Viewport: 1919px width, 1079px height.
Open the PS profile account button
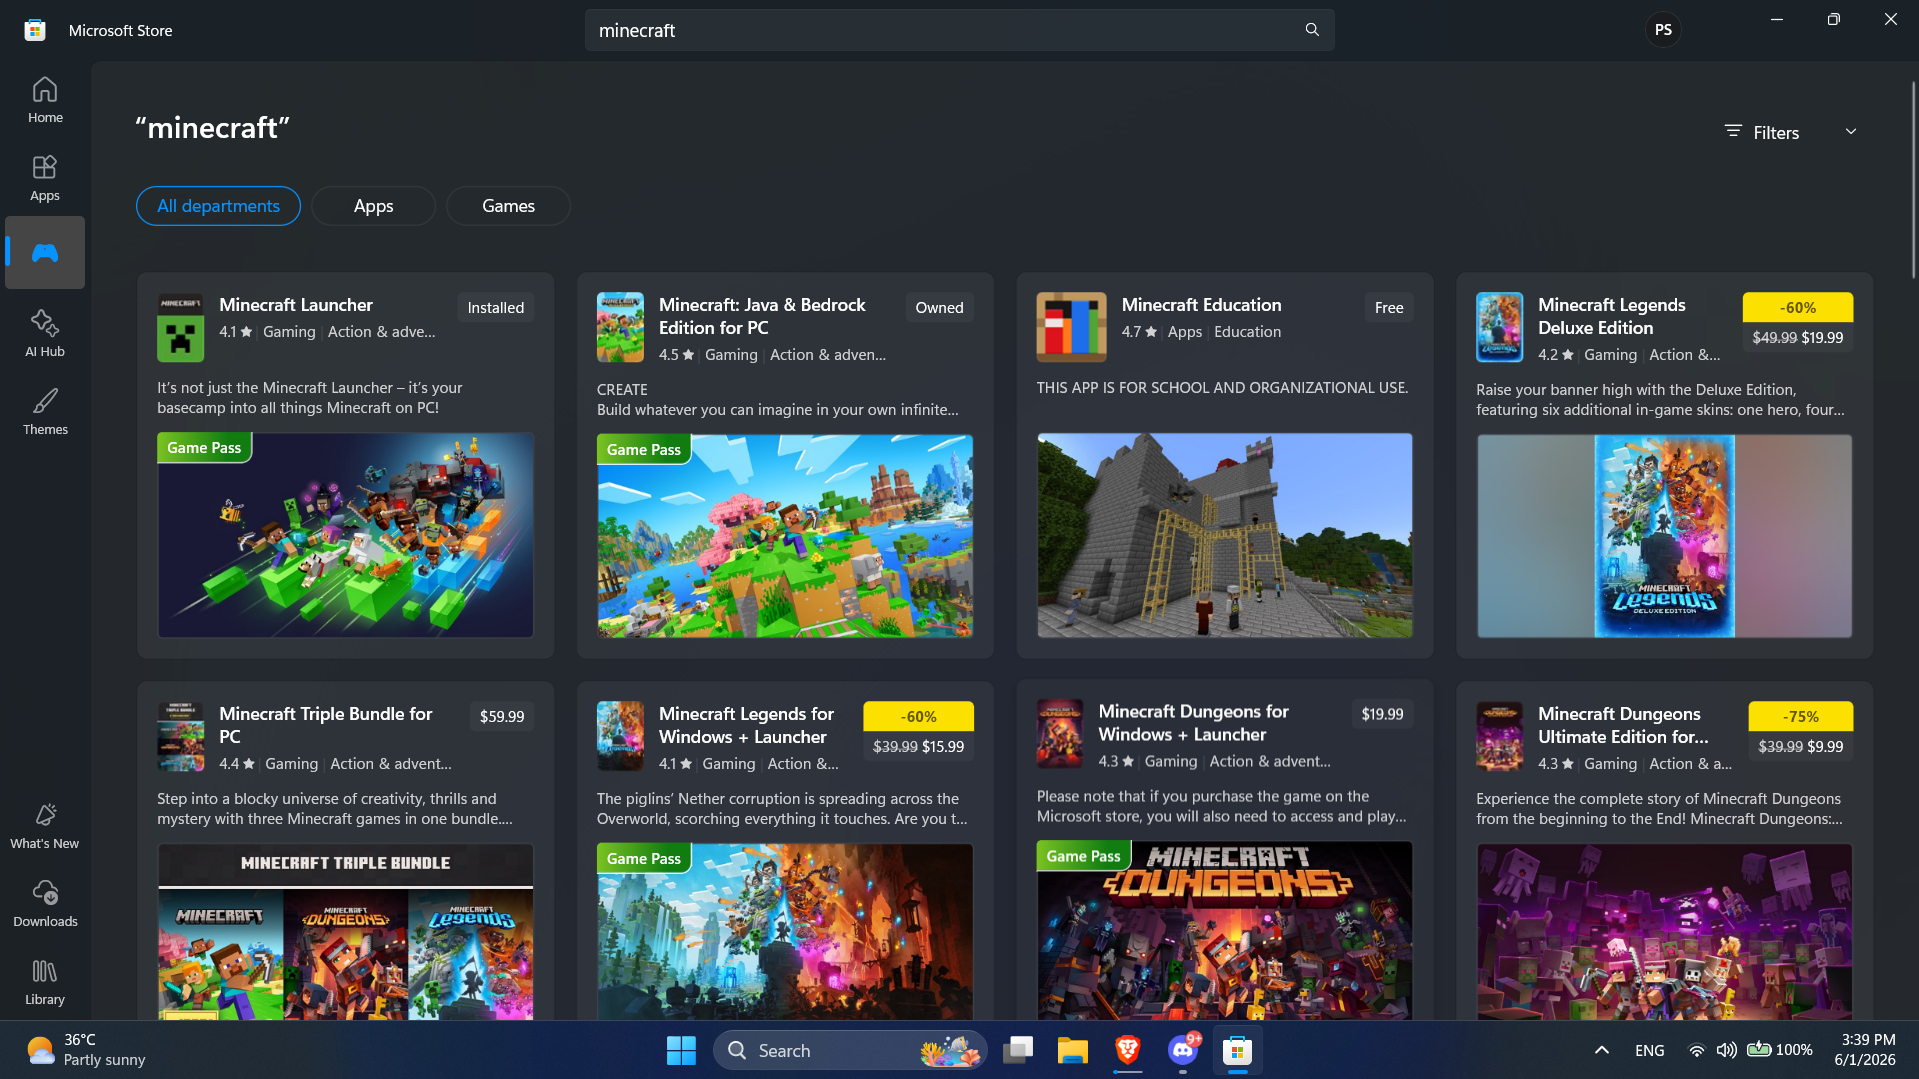point(1663,30)
